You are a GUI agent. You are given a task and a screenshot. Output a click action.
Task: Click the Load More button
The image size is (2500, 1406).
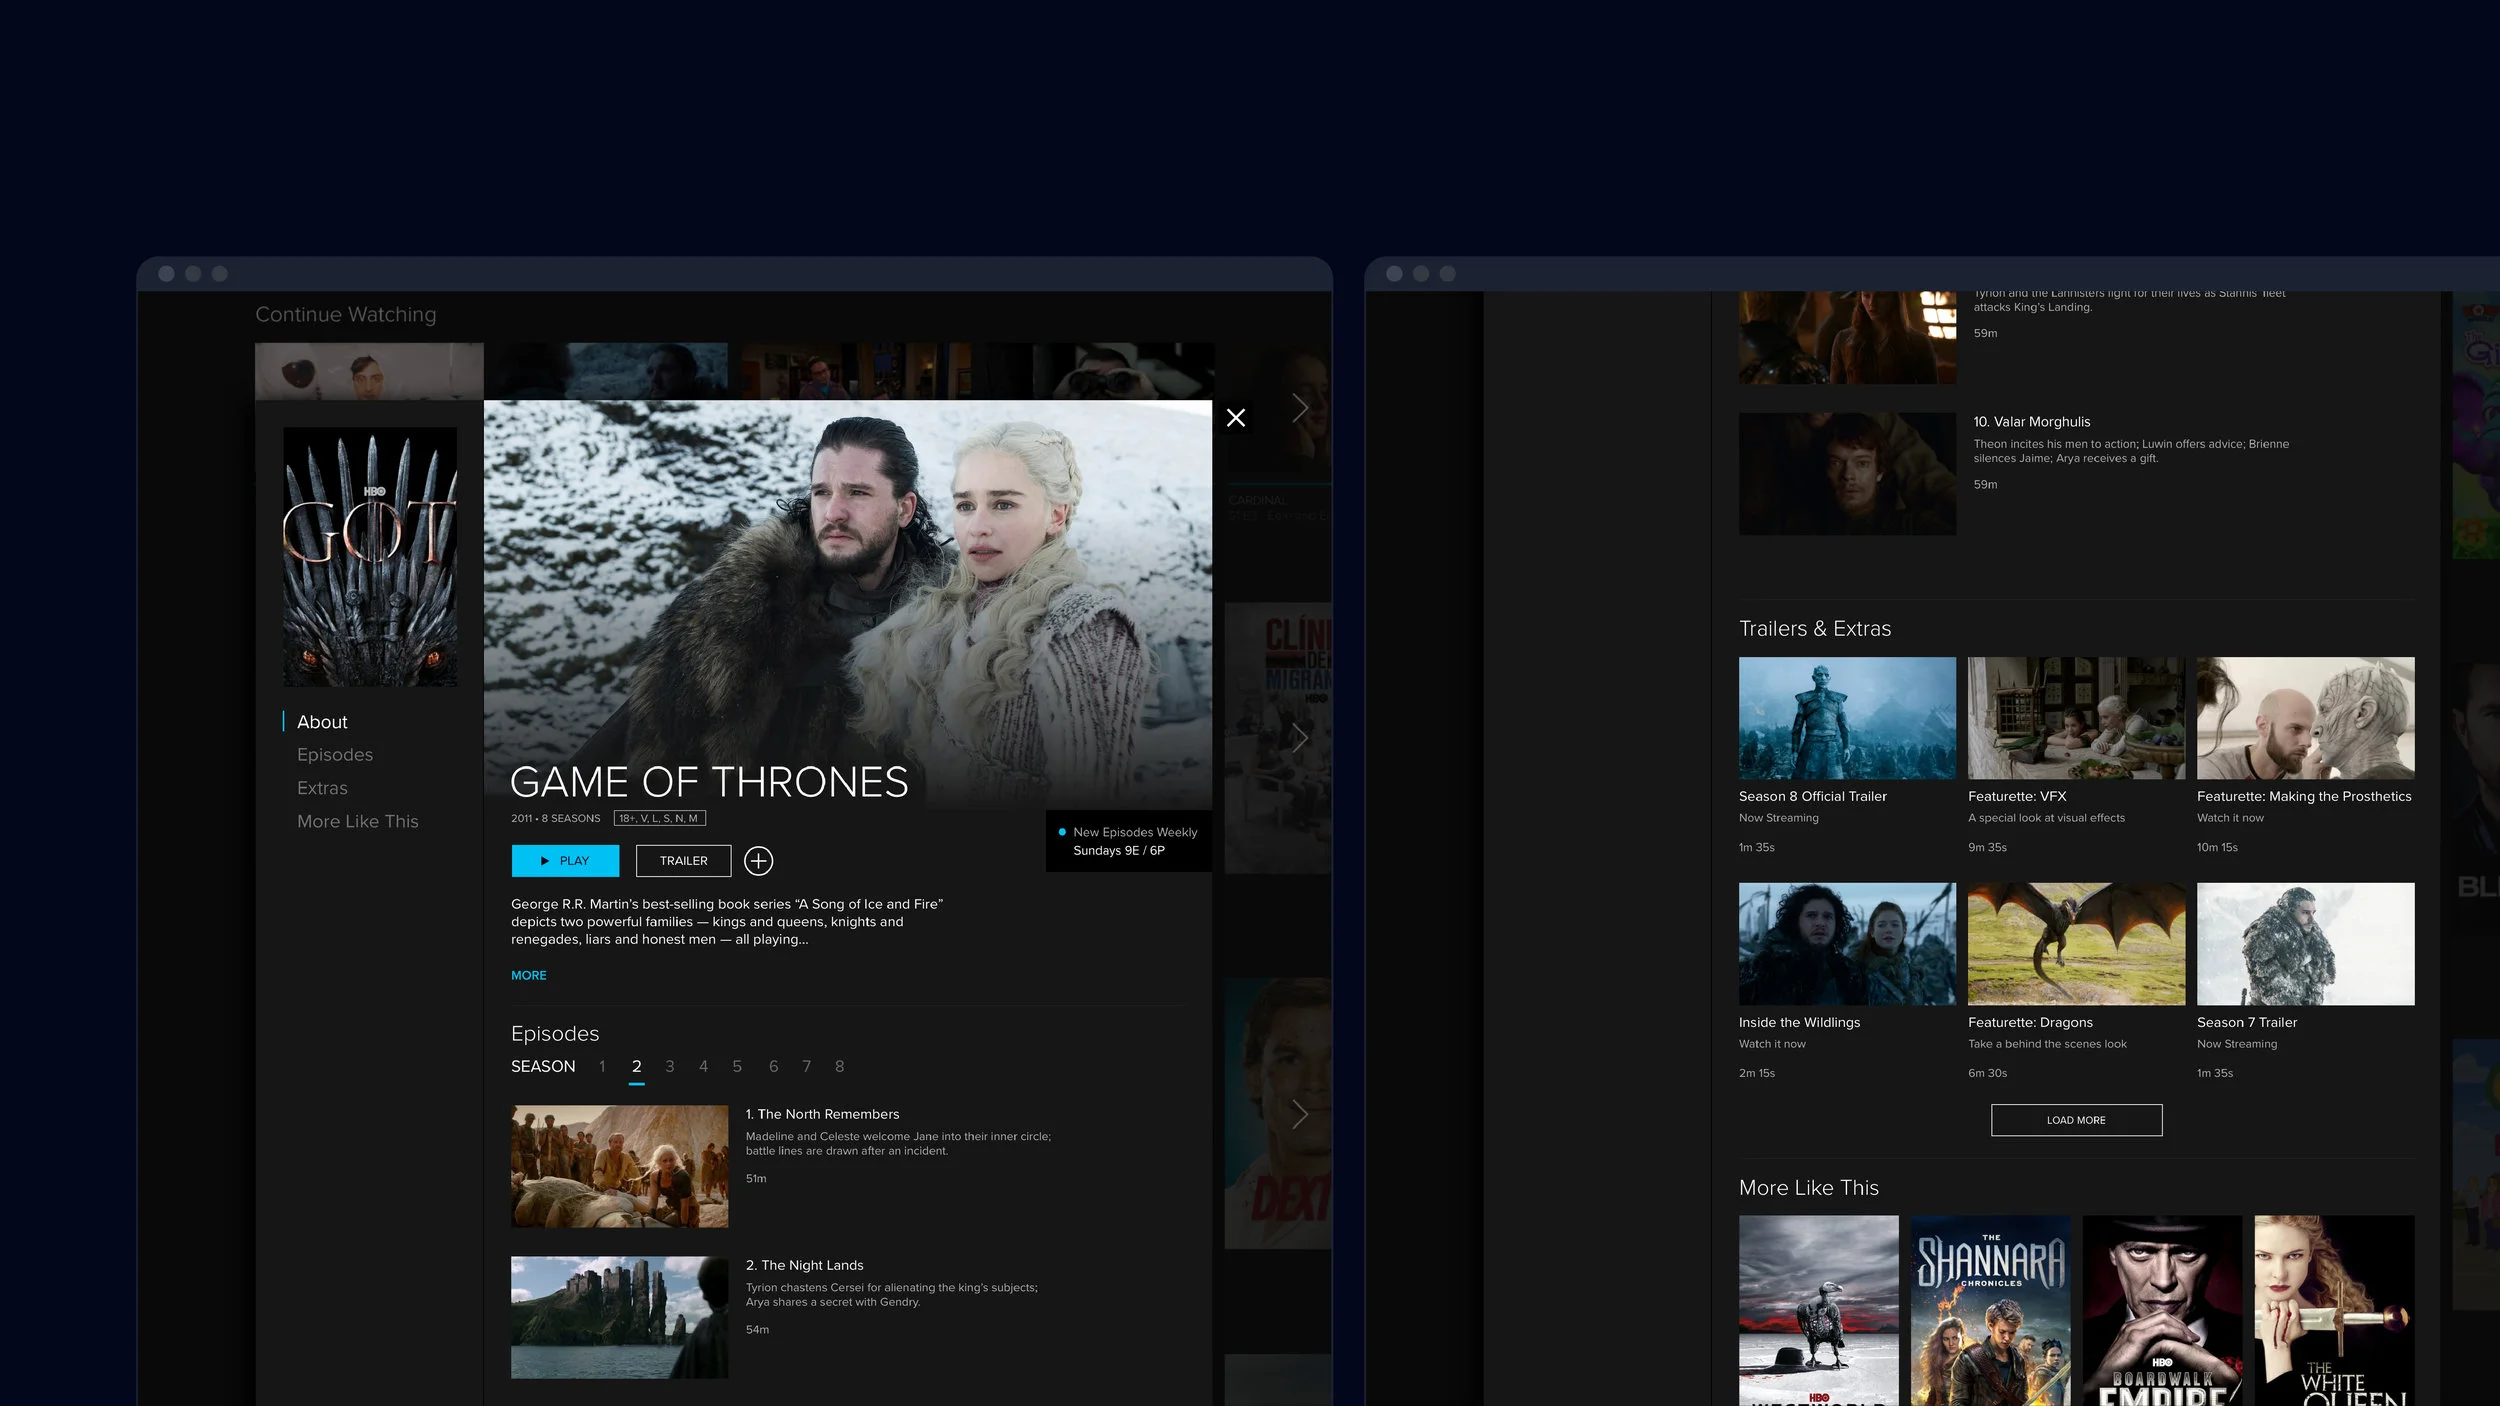point(2076,1120)
